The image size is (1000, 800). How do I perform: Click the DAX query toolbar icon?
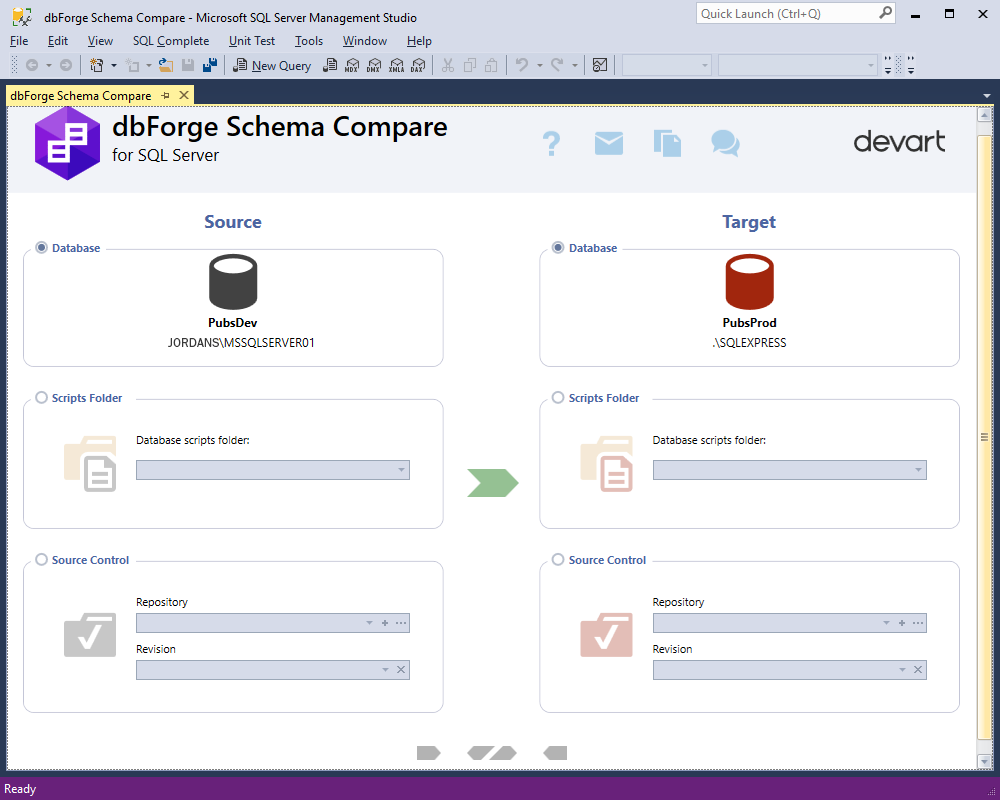coord(418,65)
